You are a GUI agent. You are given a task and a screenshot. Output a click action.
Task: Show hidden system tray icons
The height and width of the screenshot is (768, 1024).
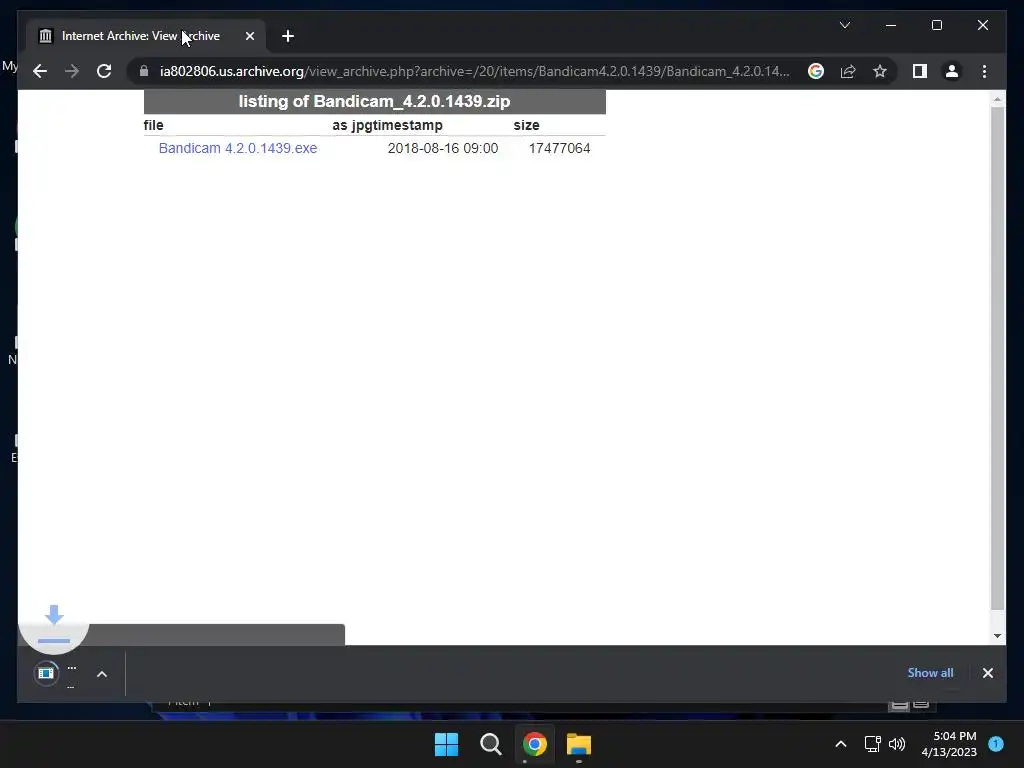[x=840, y=744]
